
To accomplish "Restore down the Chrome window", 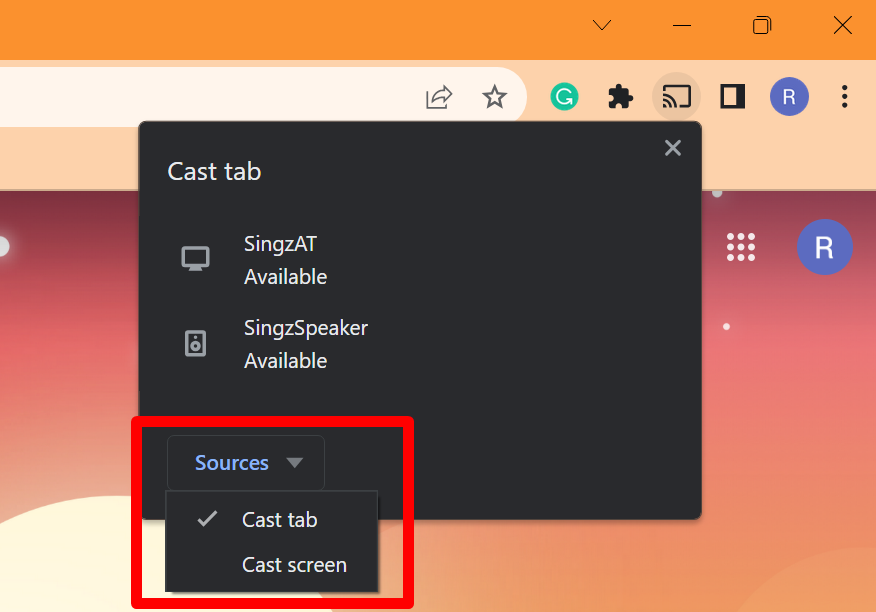I will click(762, 25).
